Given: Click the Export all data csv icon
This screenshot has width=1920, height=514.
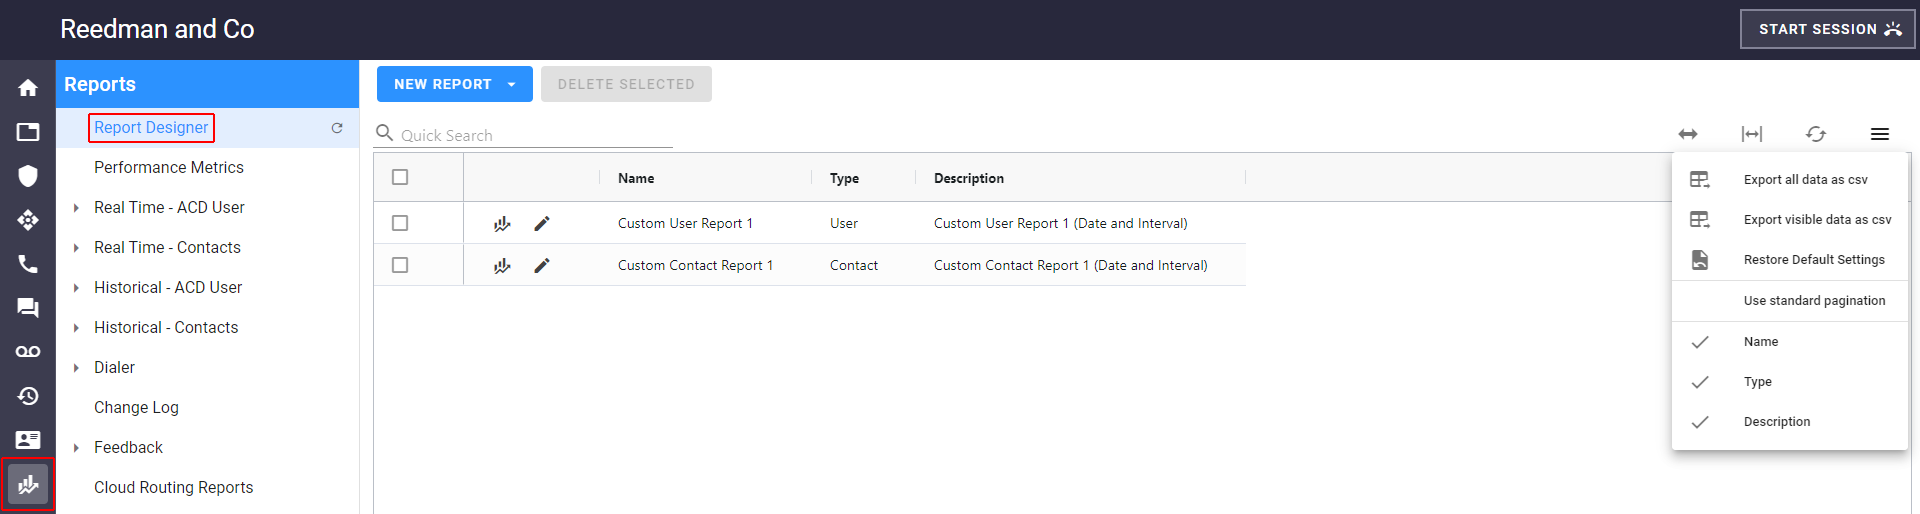Looking at the screenshot, I should click(x=1700, y=180).
